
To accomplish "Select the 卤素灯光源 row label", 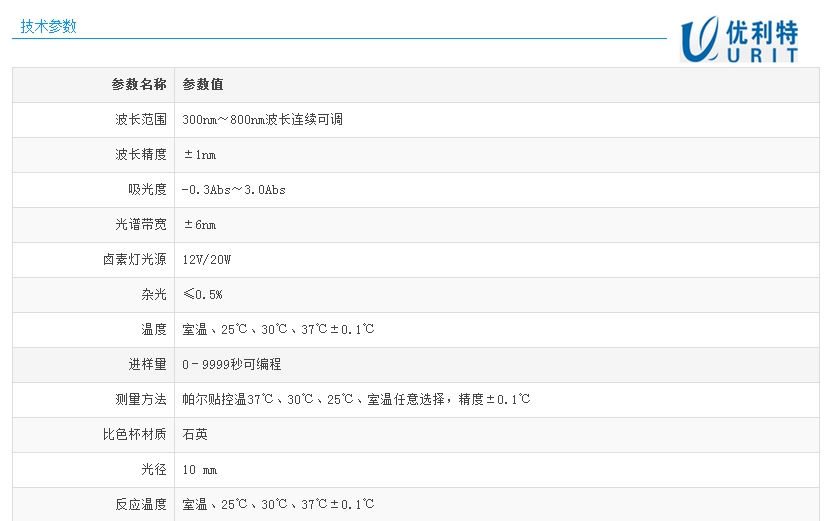I will point(135,260).
